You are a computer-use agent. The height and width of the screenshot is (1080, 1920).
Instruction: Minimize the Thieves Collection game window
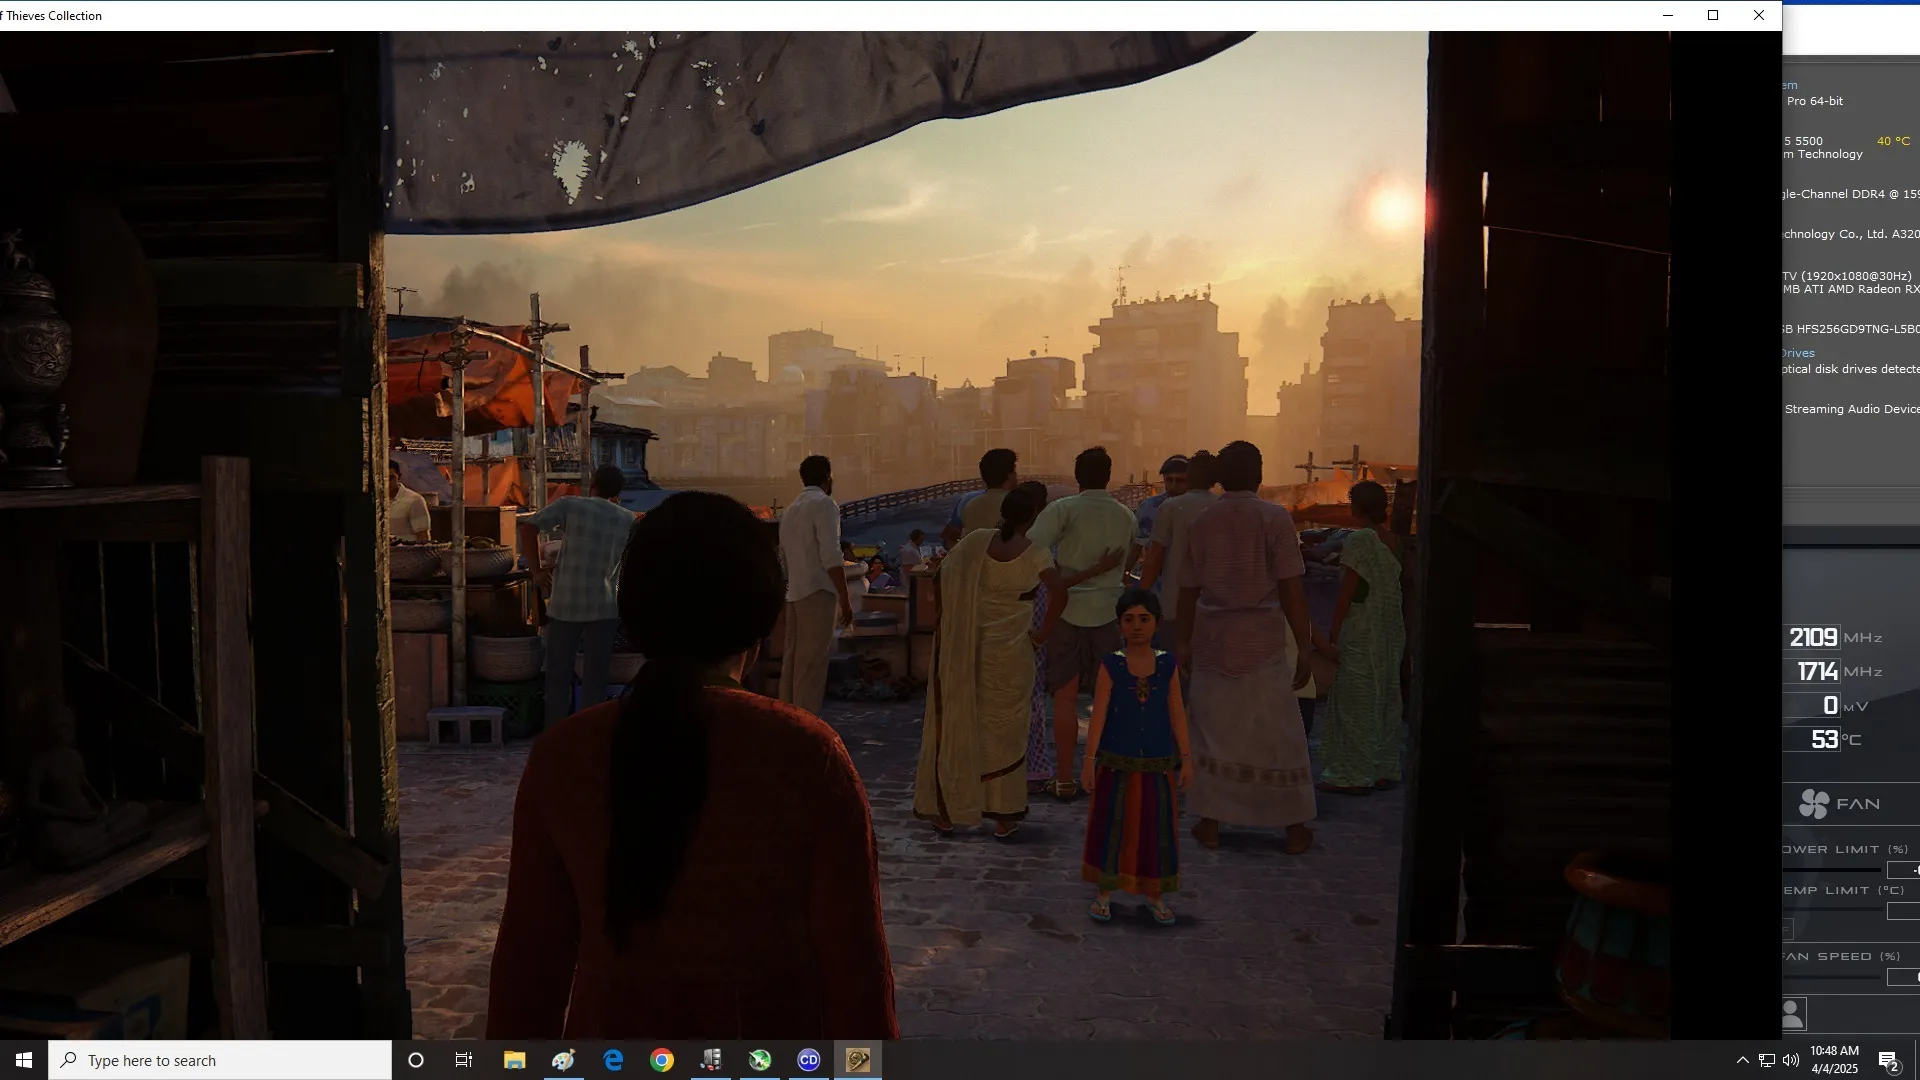[1668, 15]
